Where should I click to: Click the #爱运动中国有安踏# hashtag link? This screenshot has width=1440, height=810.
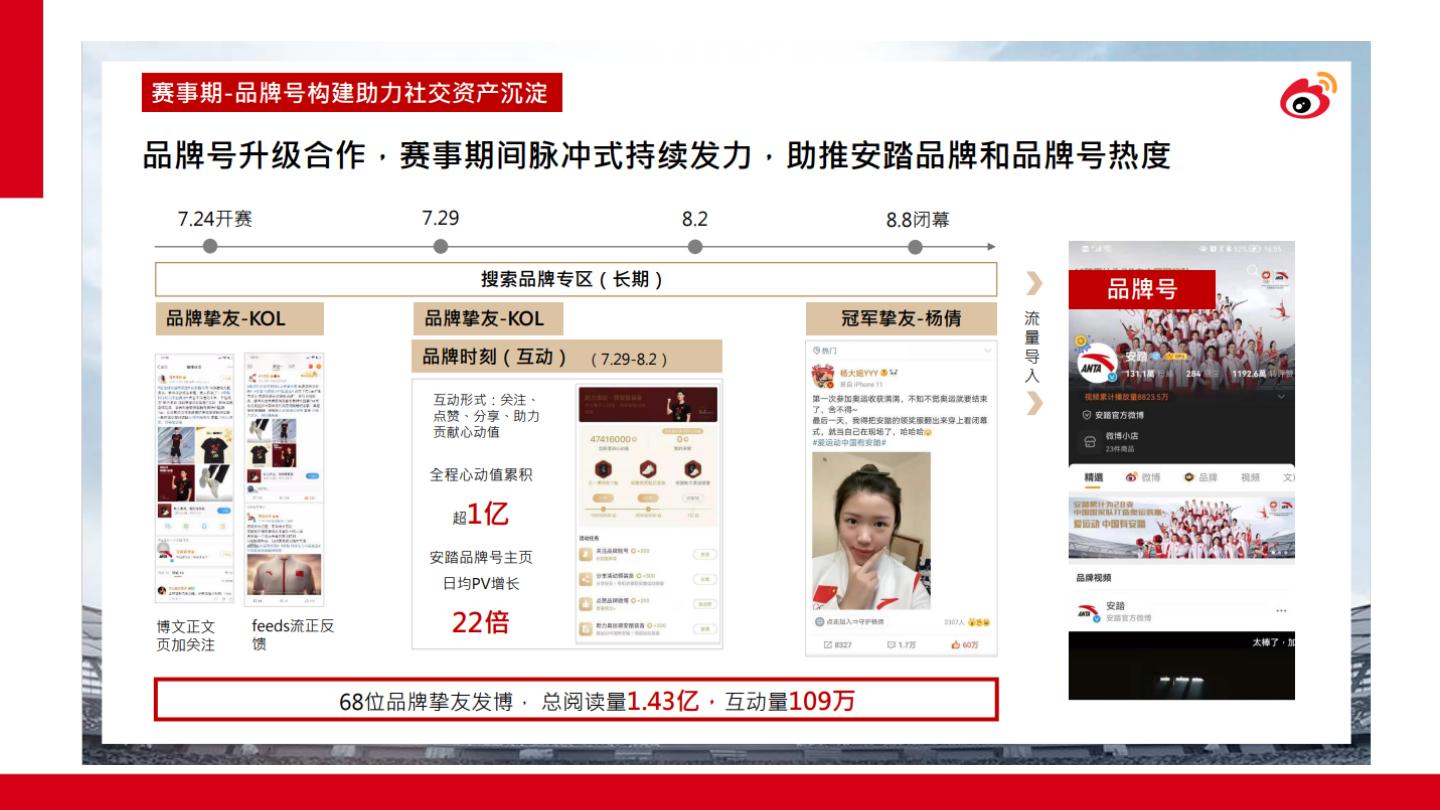[850, 443]
